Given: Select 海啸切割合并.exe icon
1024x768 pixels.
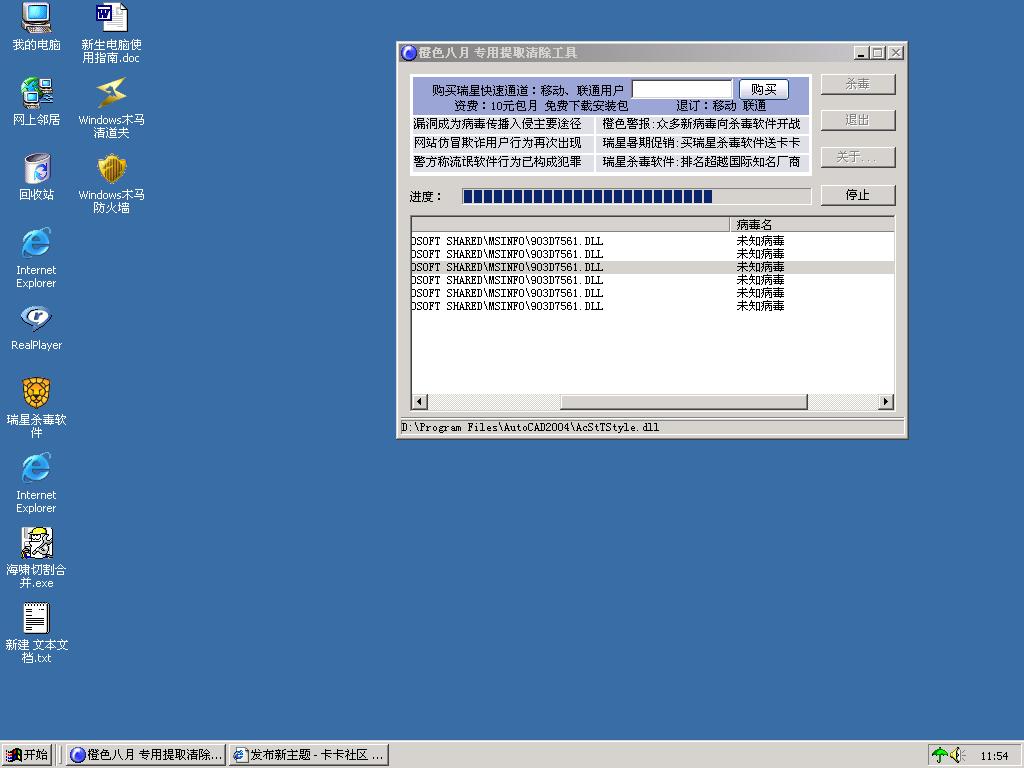Looking at the screenshot, I should [36, 543].
